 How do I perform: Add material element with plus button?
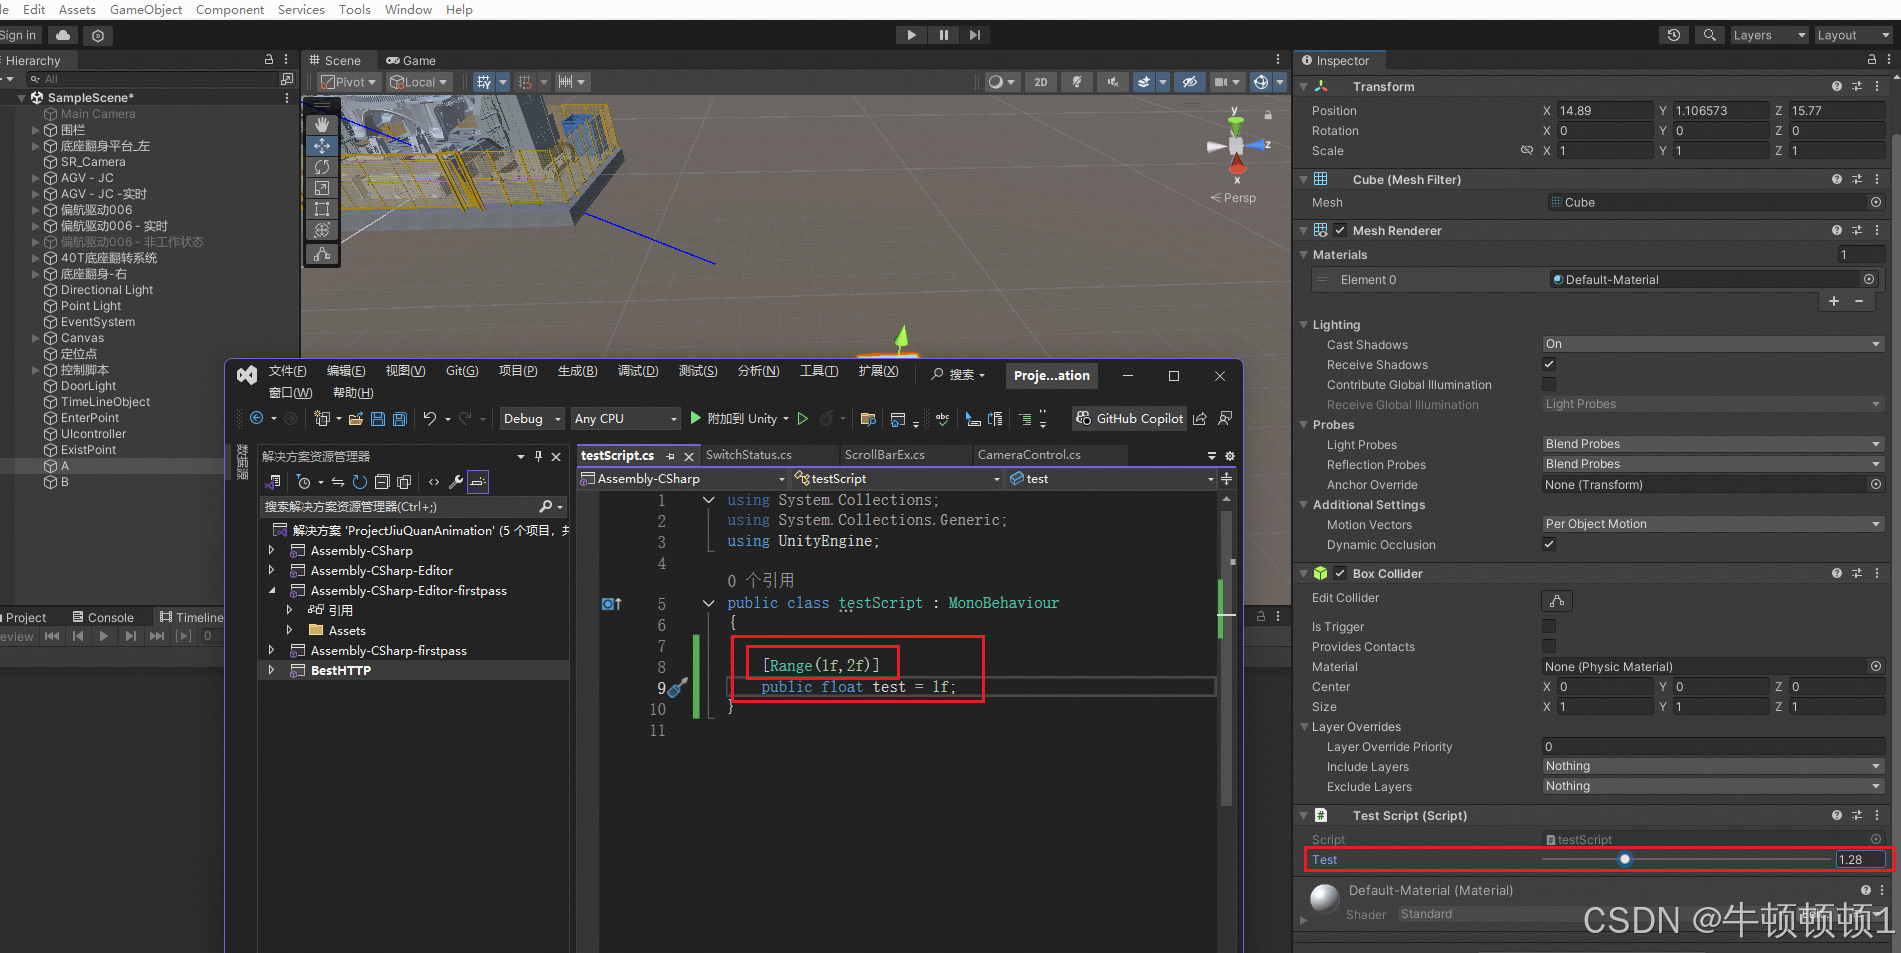click(1834, 301)
